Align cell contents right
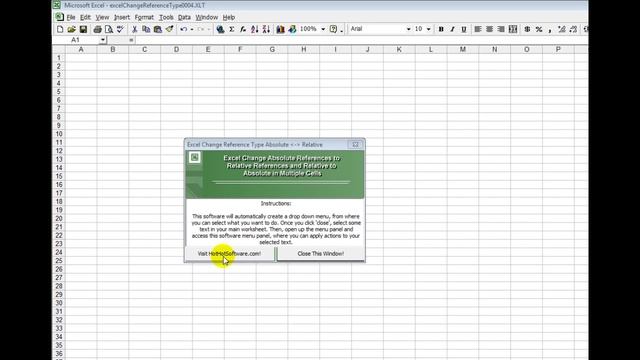 pos(501,29)
